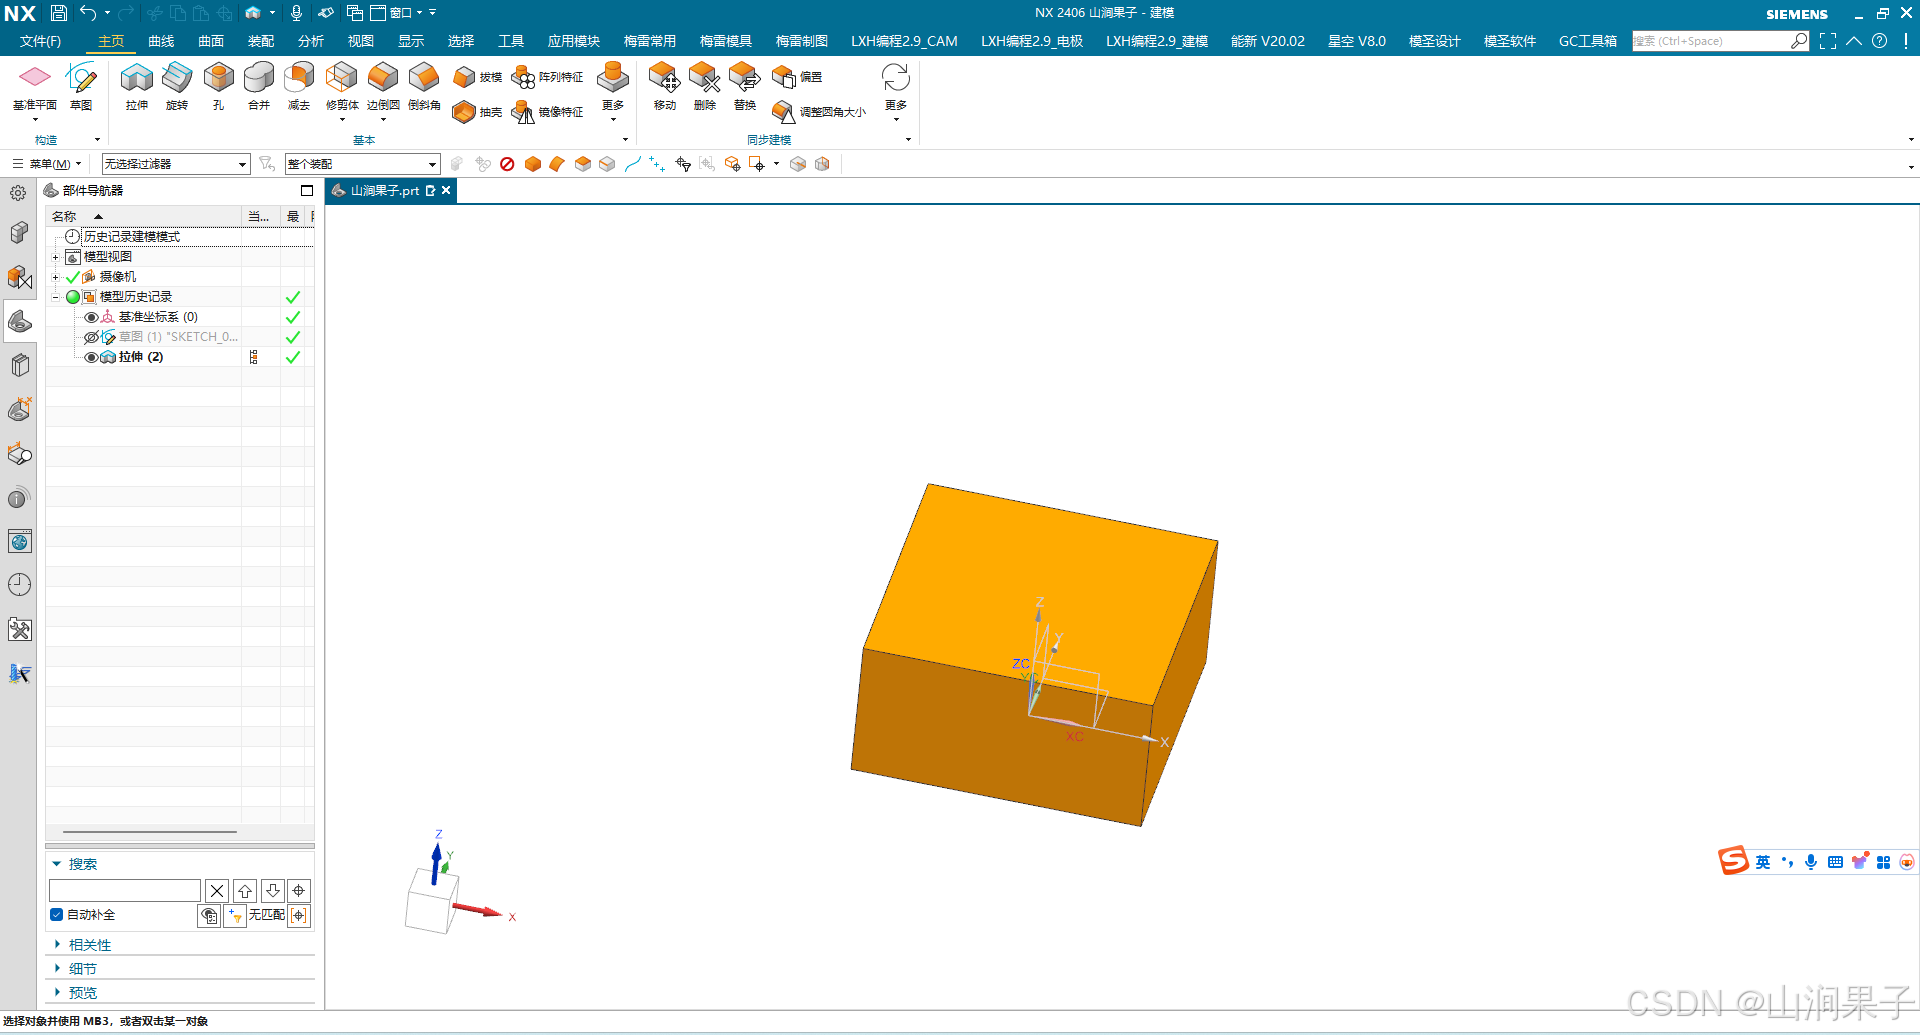Expand the 模型视图 tree node
This screenshot has width=1920, height=1035.
pyautogui.click(x=56, y=257)
